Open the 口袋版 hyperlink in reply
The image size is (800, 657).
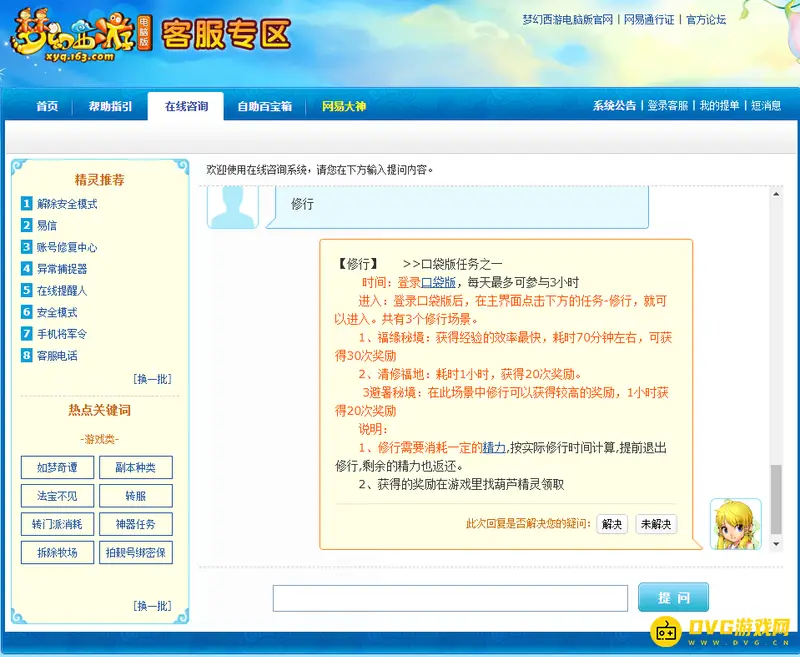pos(438,282)
